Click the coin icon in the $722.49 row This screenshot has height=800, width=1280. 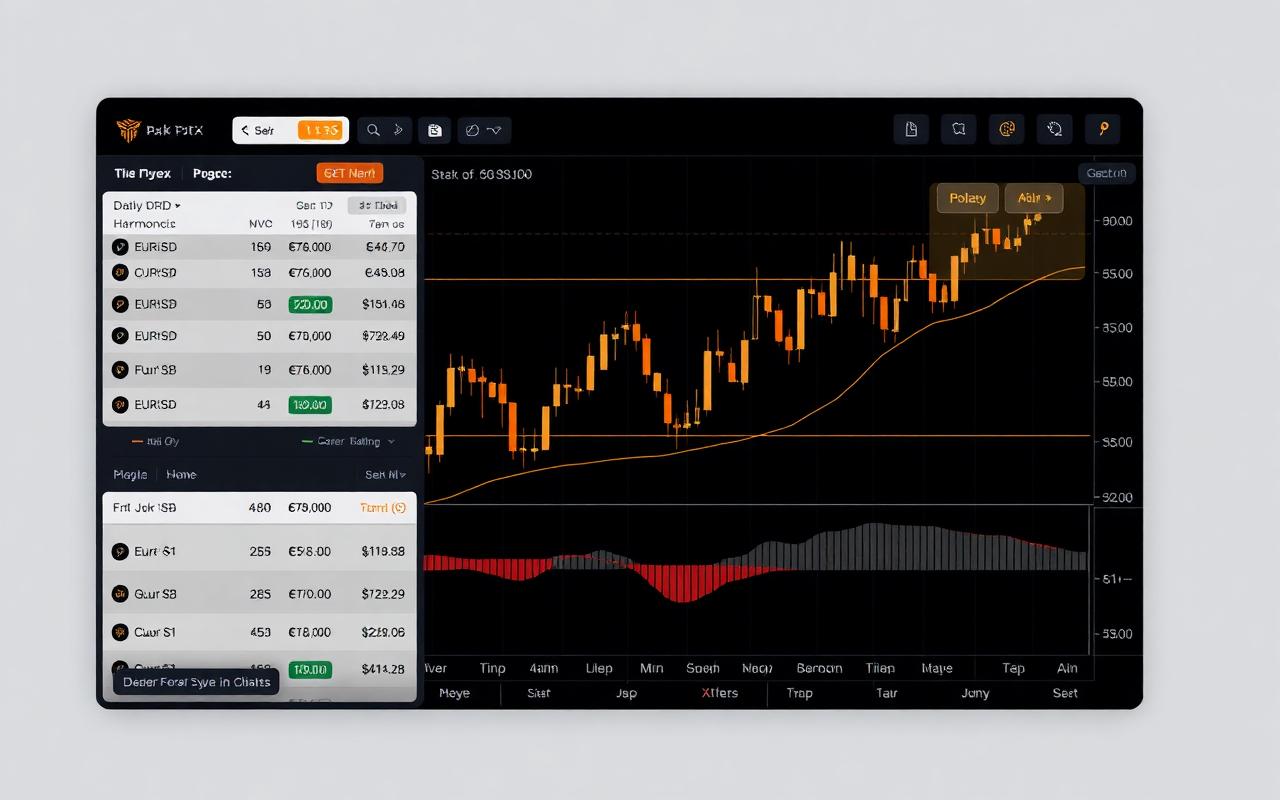tap(119, 336)
